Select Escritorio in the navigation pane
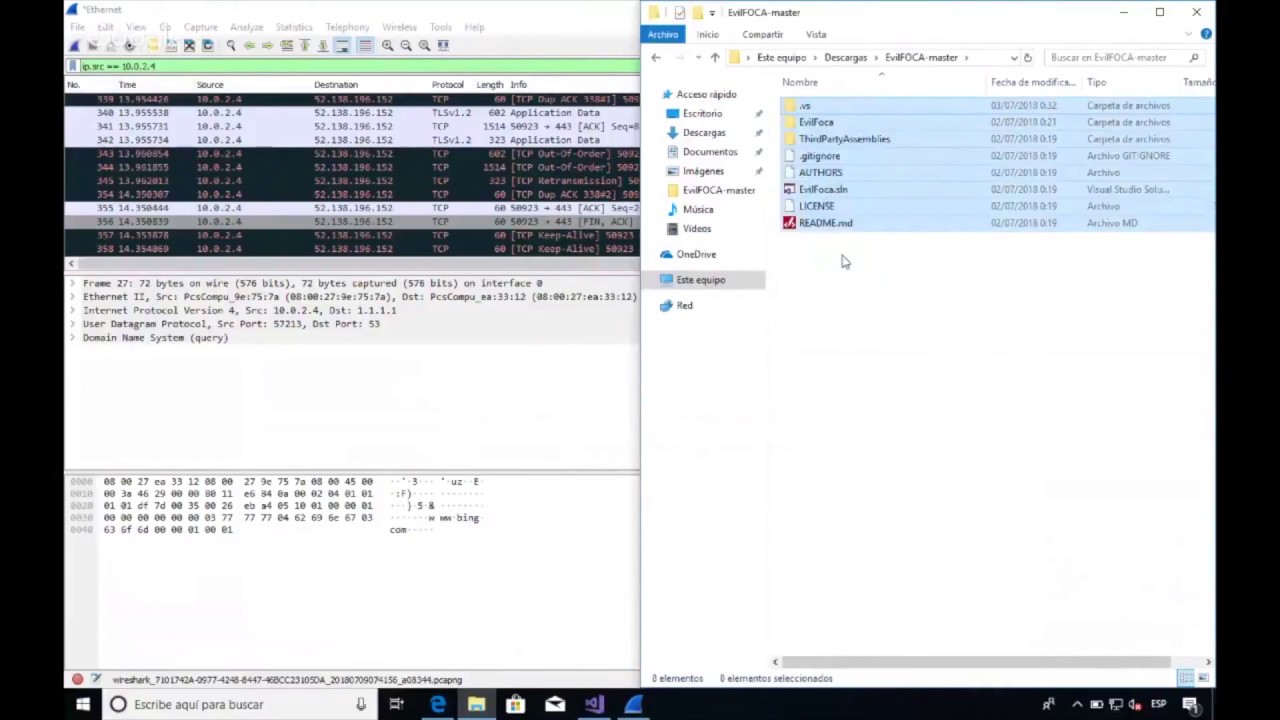The width and height of the screenshot is (1280, 720). point(702,113)
